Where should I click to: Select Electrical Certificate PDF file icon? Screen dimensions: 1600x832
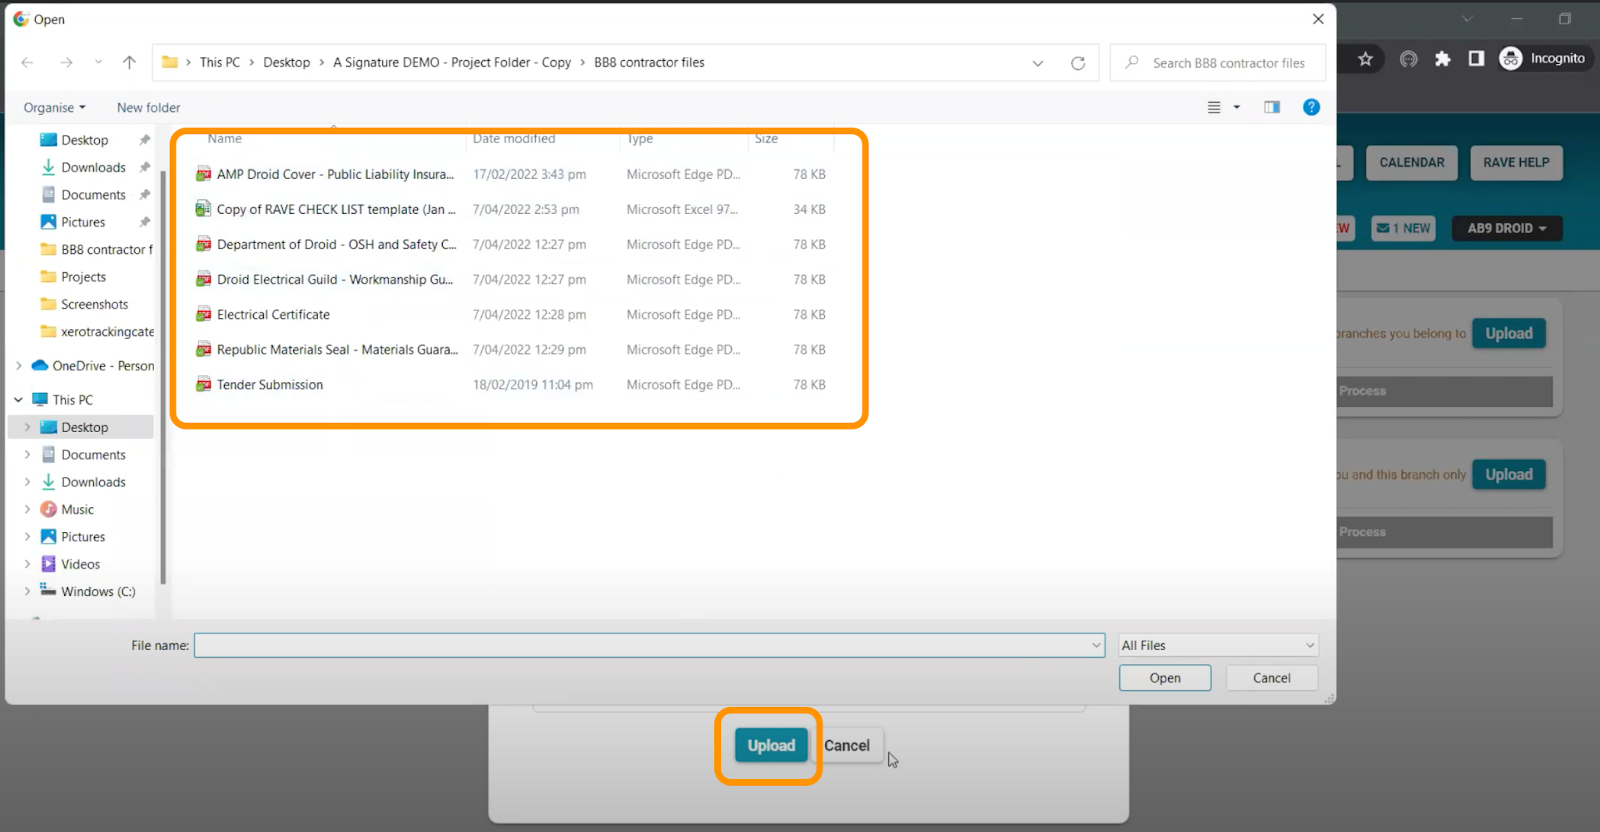[203, 314]
